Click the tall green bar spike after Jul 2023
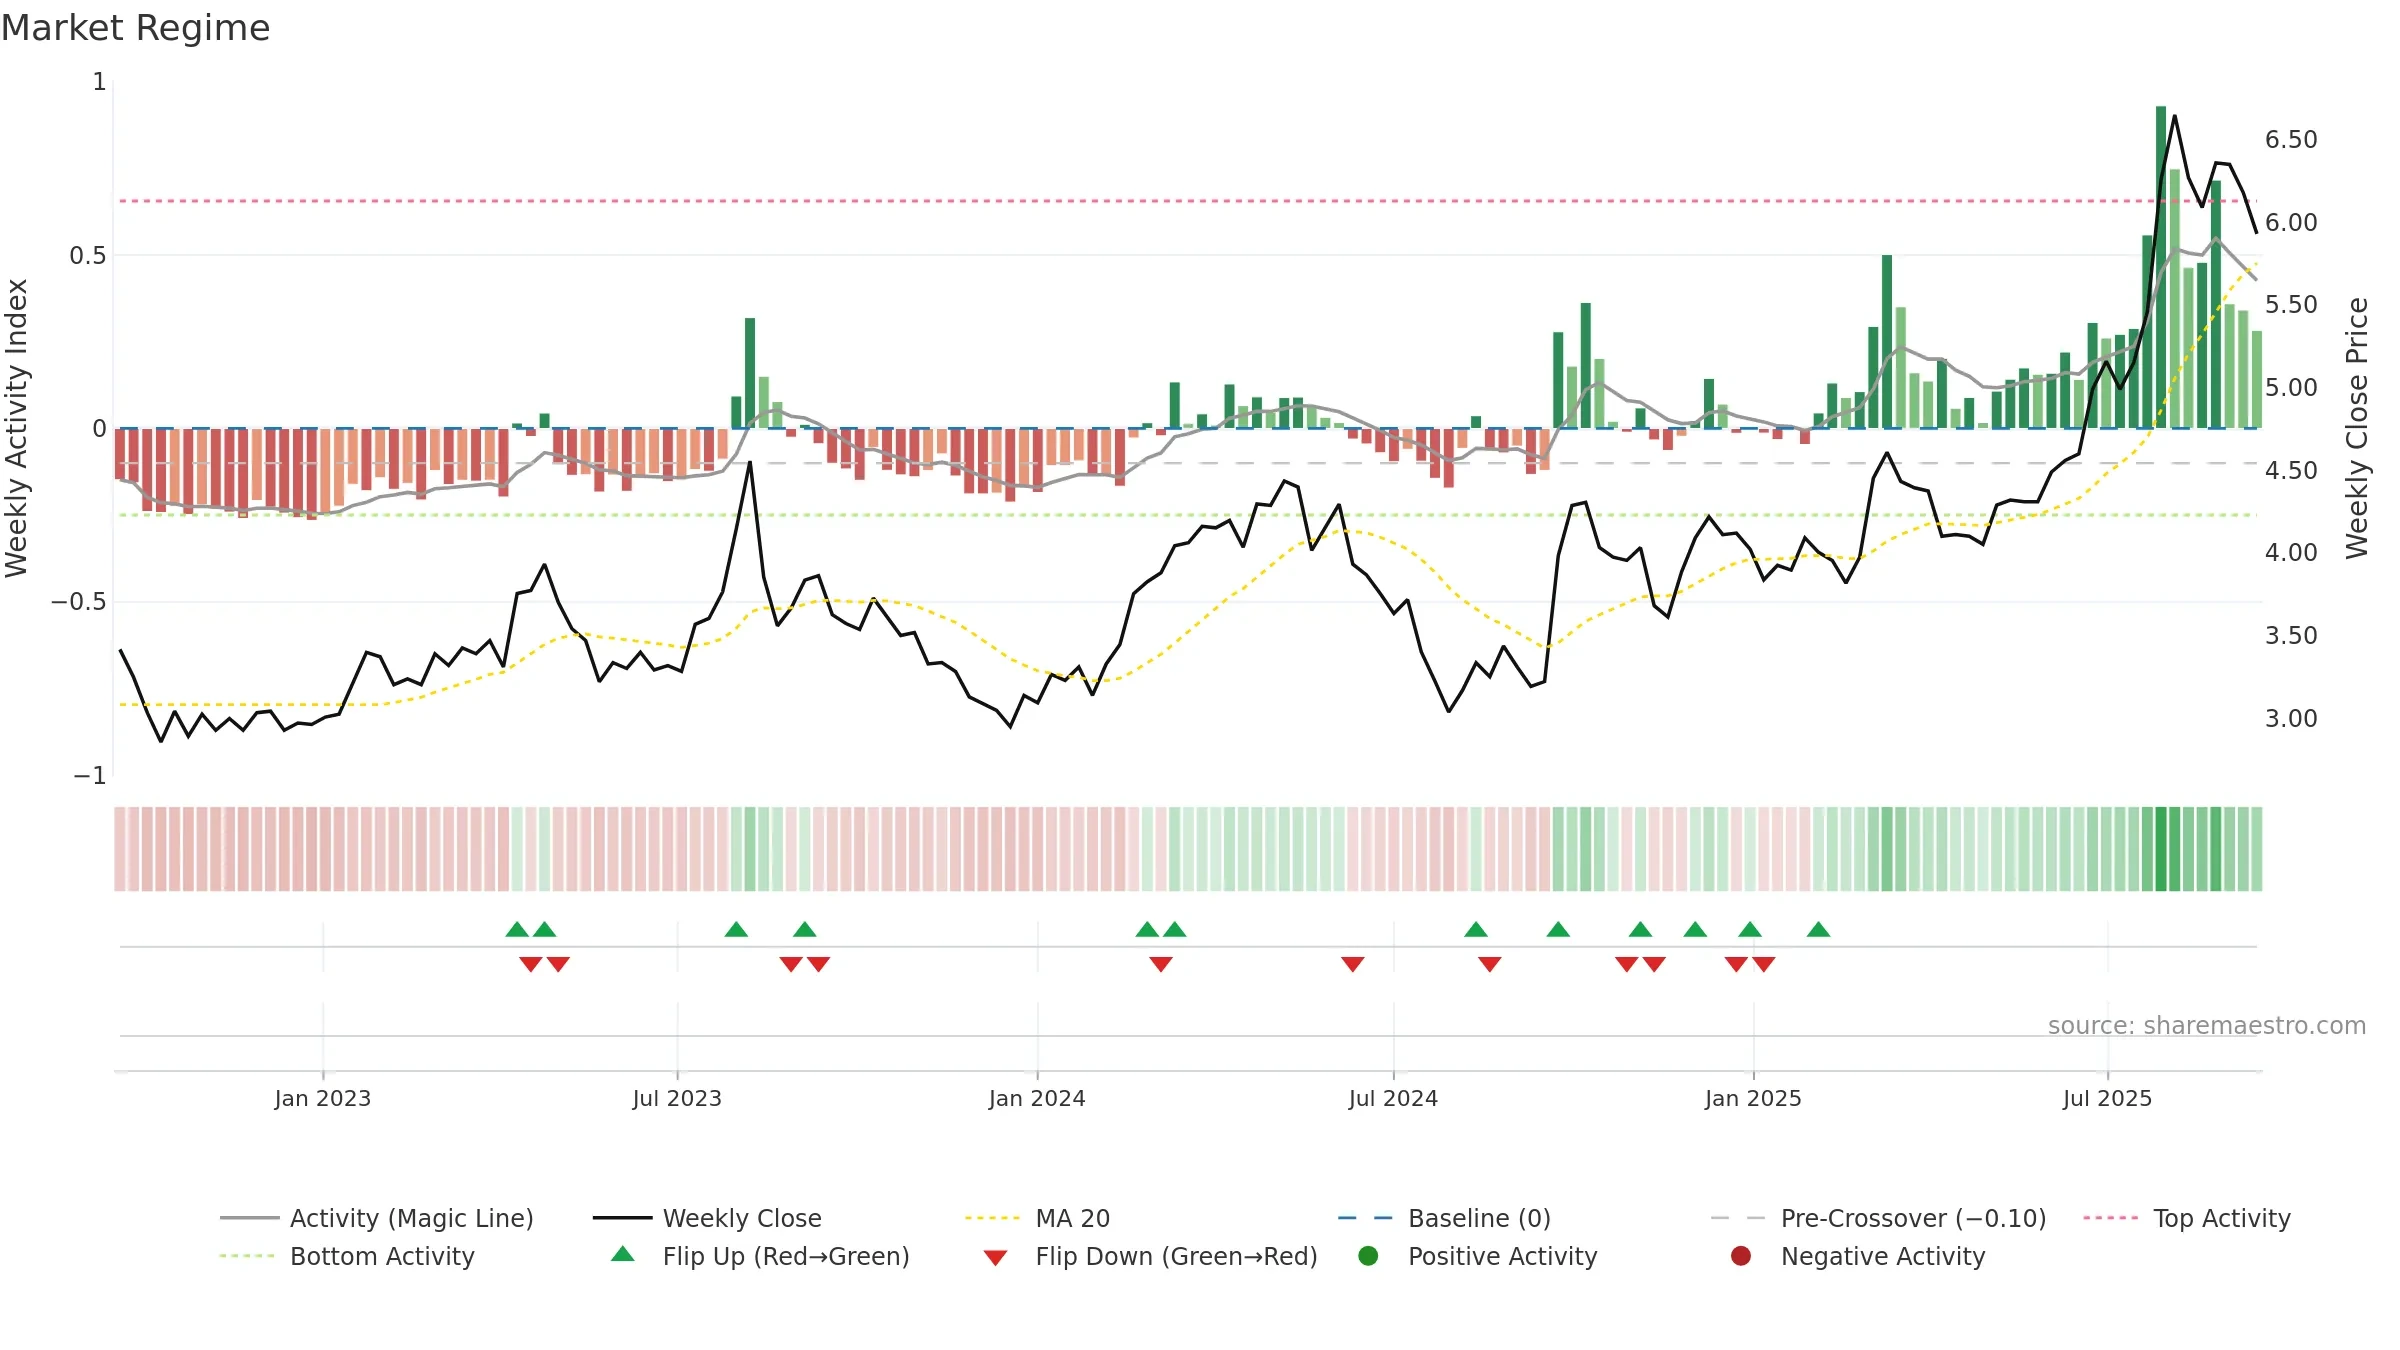2400x1350 pixels. click(x=750, y=373)
